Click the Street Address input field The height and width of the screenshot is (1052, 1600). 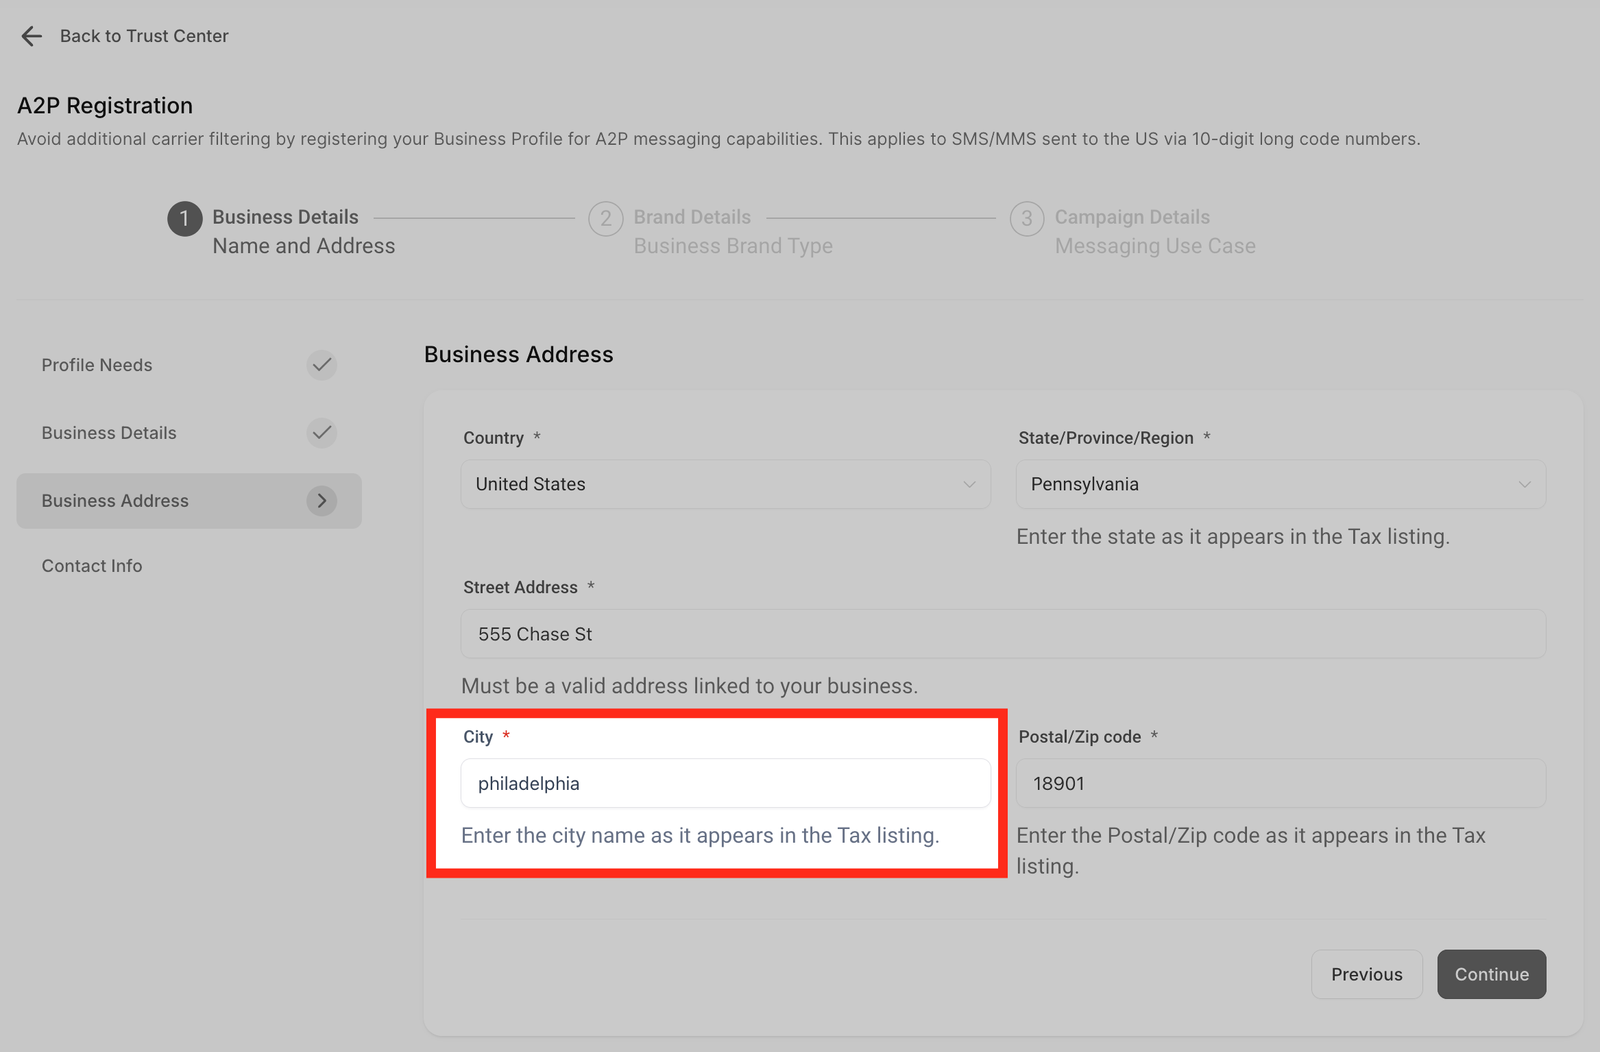point(1002,634)
